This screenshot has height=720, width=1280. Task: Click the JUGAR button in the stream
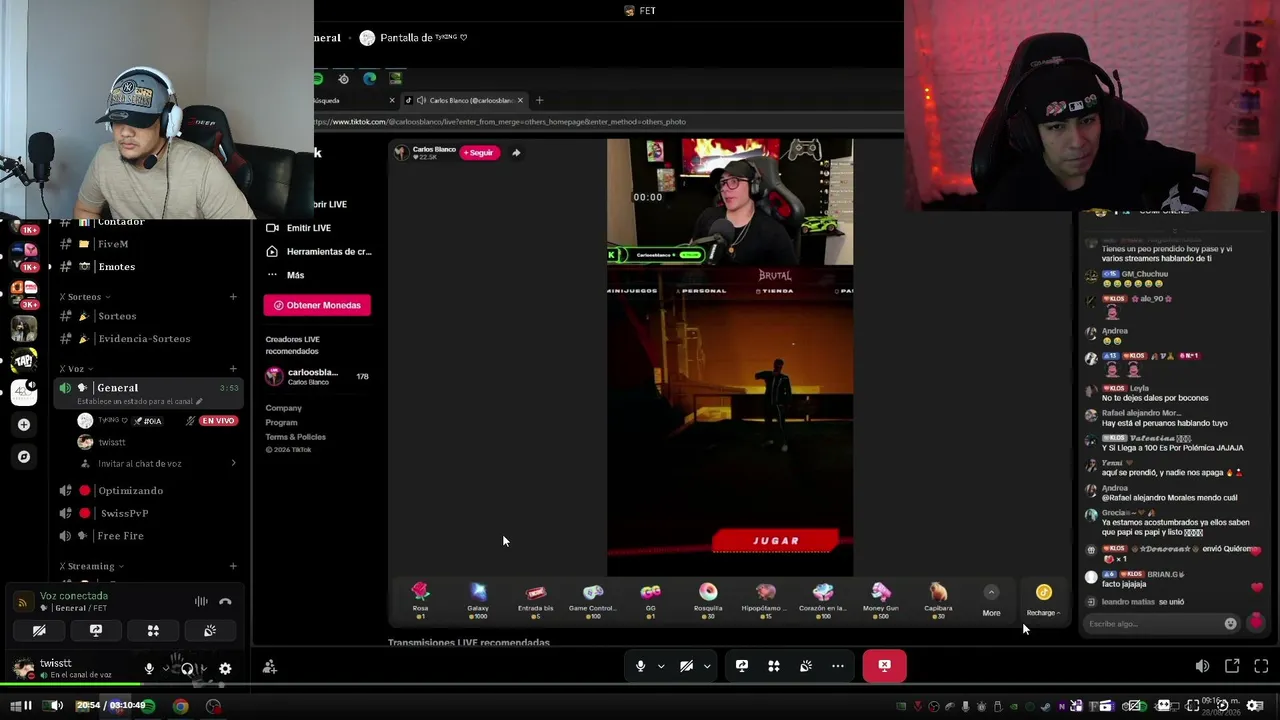coord(775,541)
